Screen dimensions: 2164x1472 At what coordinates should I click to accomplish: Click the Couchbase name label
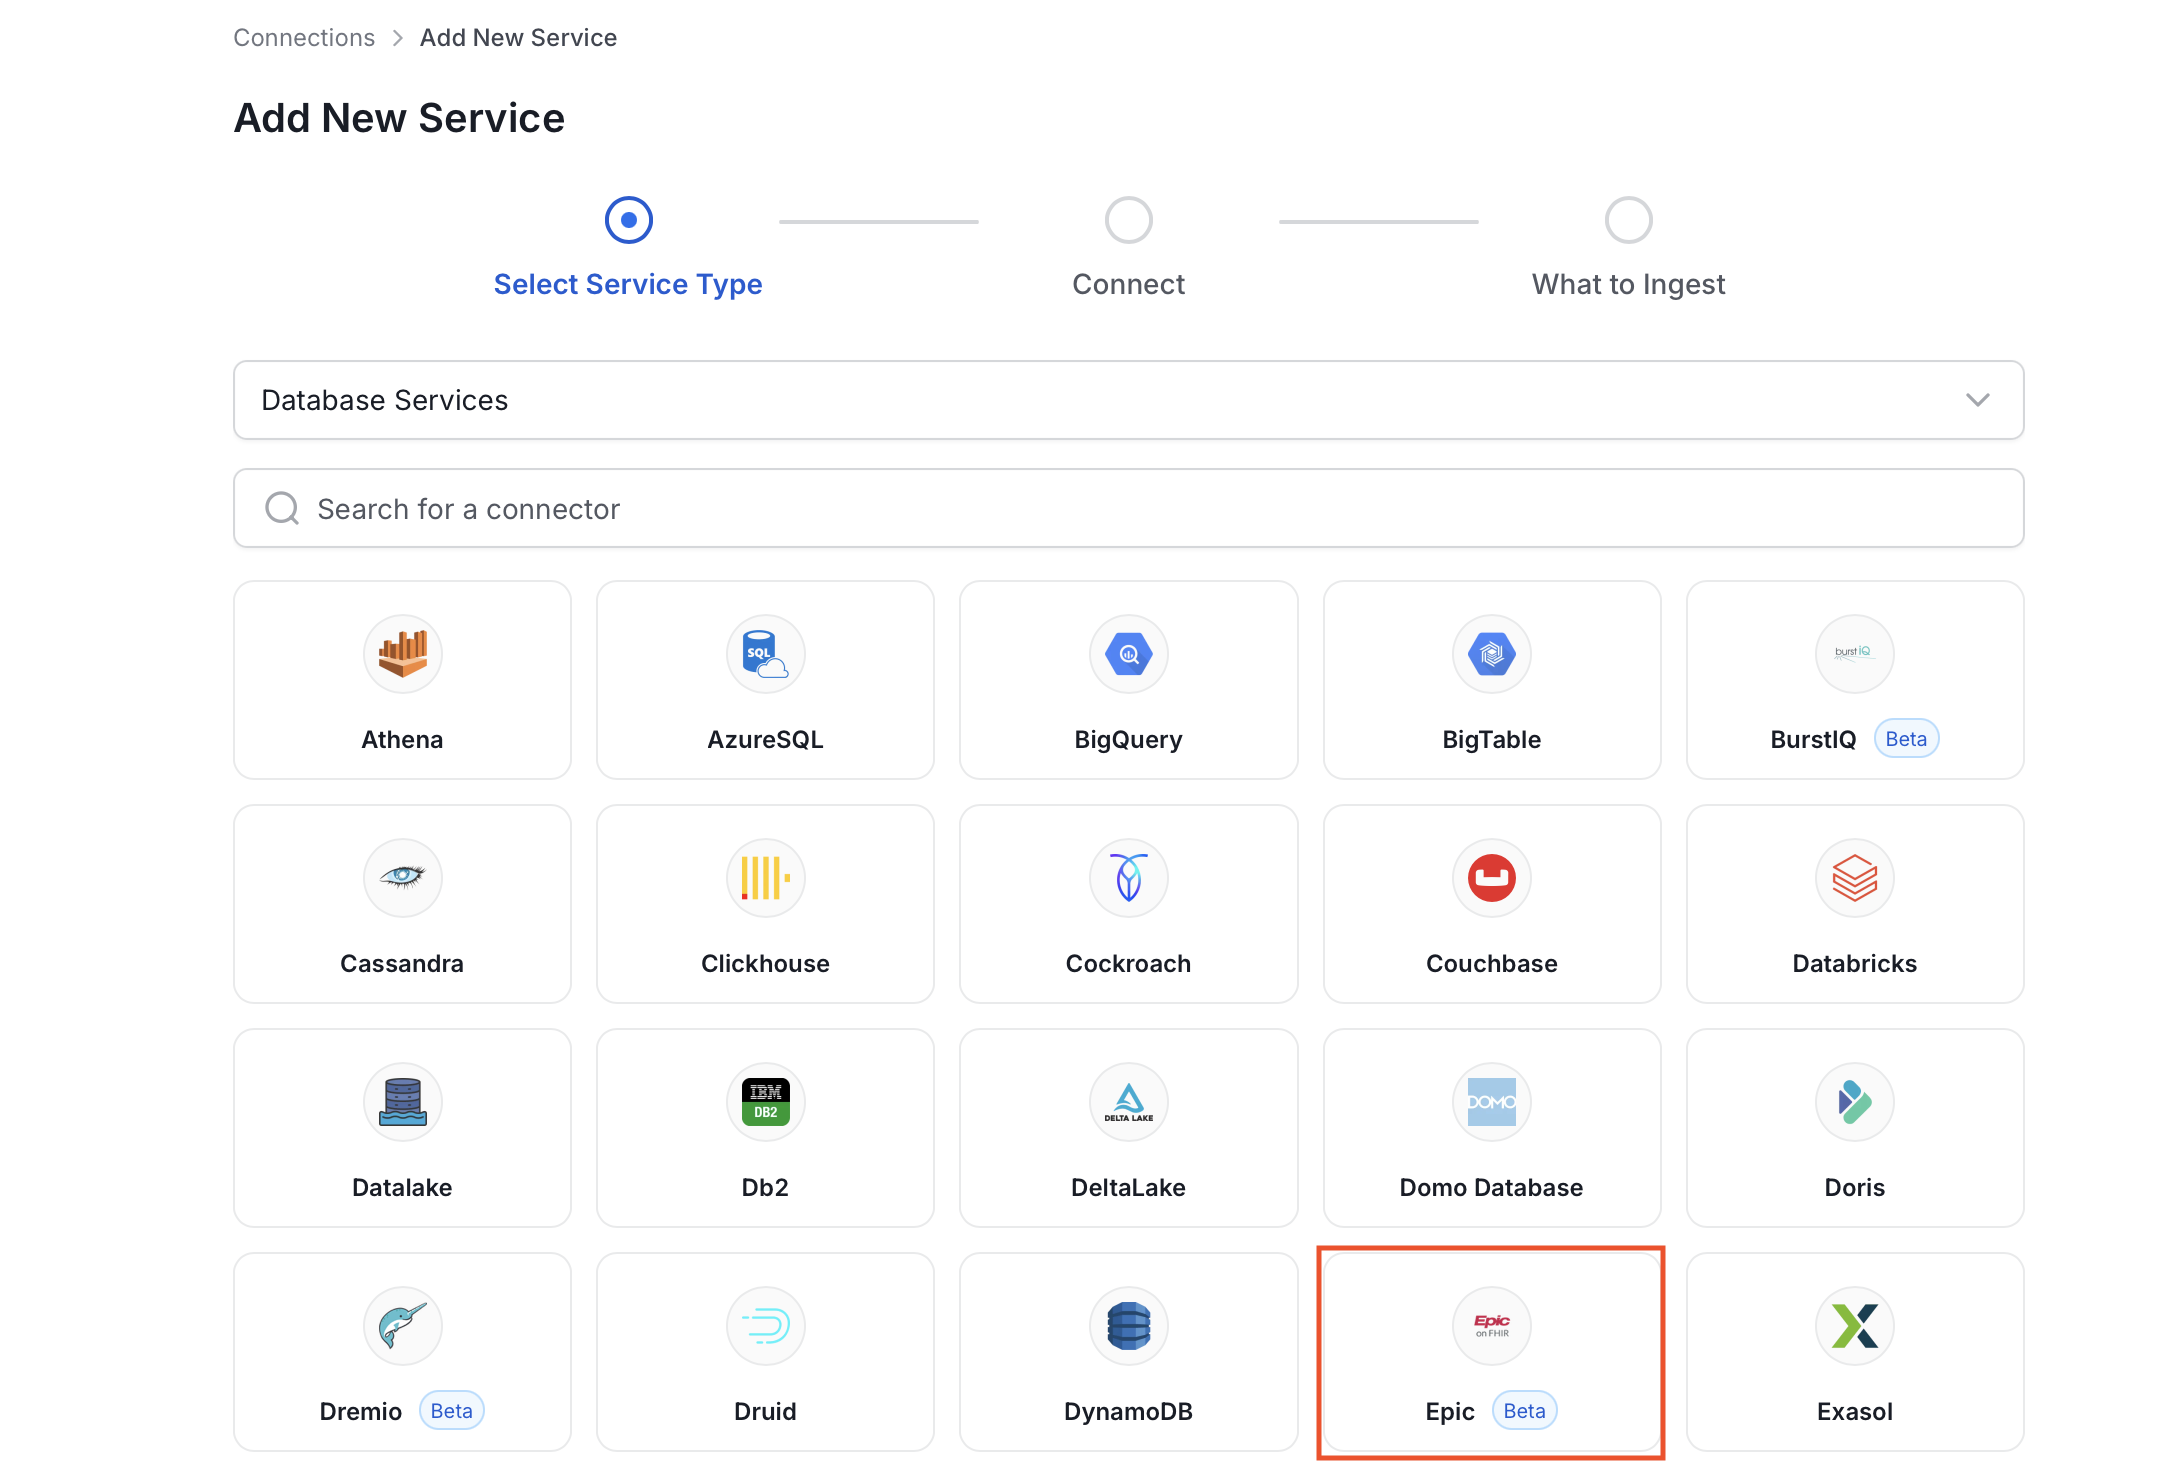point(1491,964)
